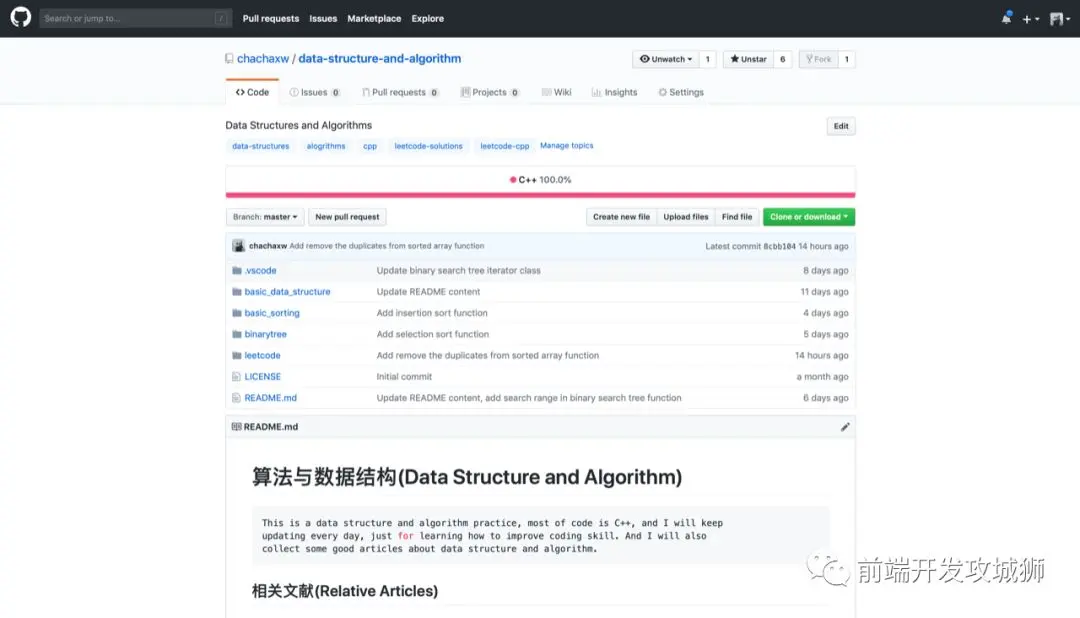Click the leetcode folder icon
The height and width of the screenshot is (618, 1080).
click(x=237, y=356)
